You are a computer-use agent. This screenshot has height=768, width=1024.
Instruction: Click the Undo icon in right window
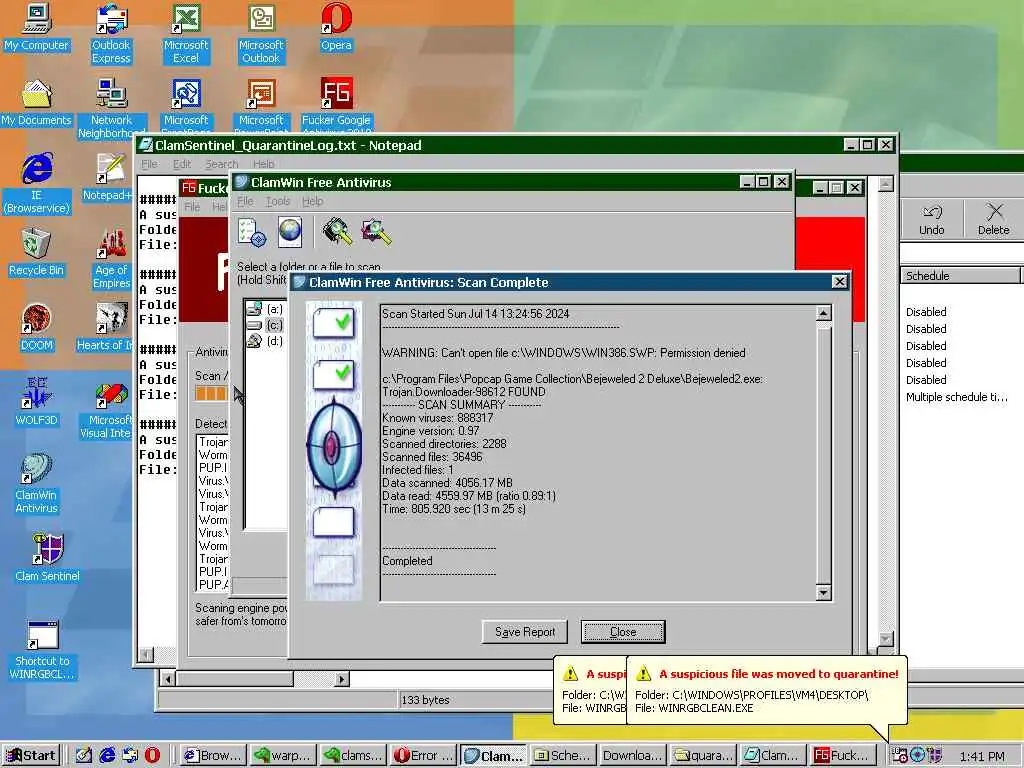point(931,219)
